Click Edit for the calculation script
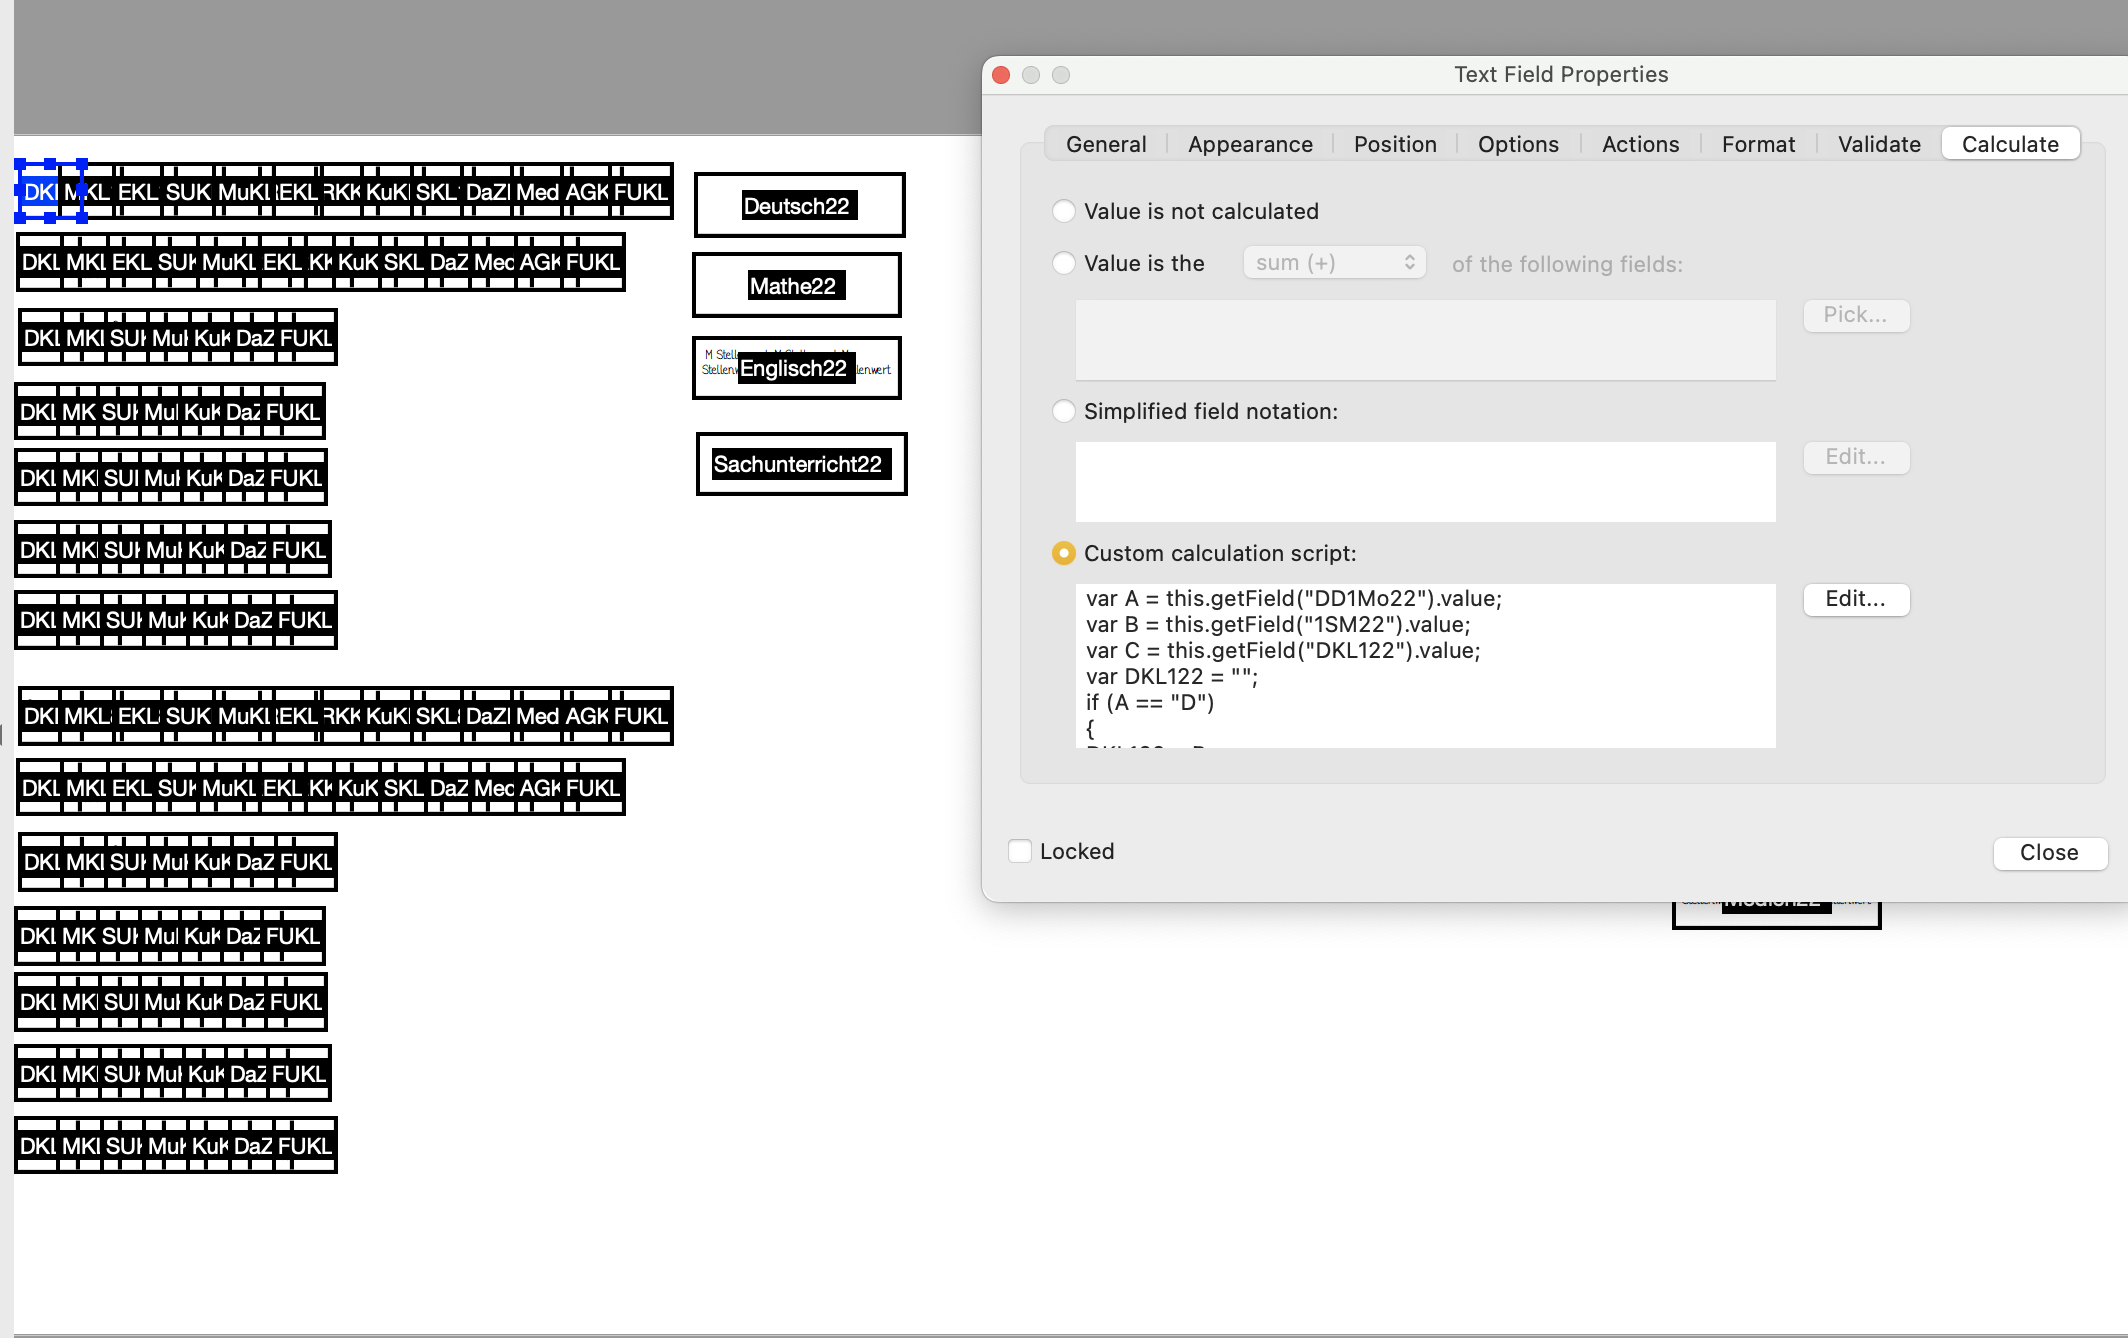Screen dimensions: 2128x1338 [1856, 599]
